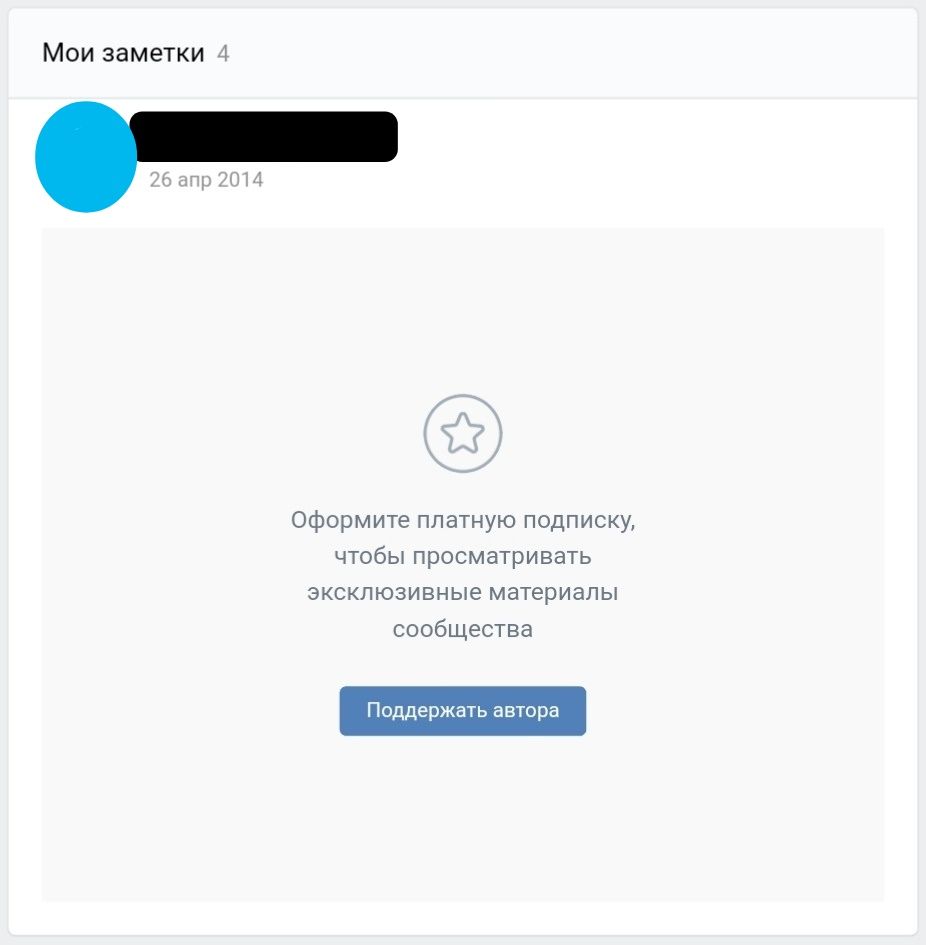This screenshot has height=945, width=926.
Task: Click the post date "26 апр 2014"
Action: tap(206, 180)
